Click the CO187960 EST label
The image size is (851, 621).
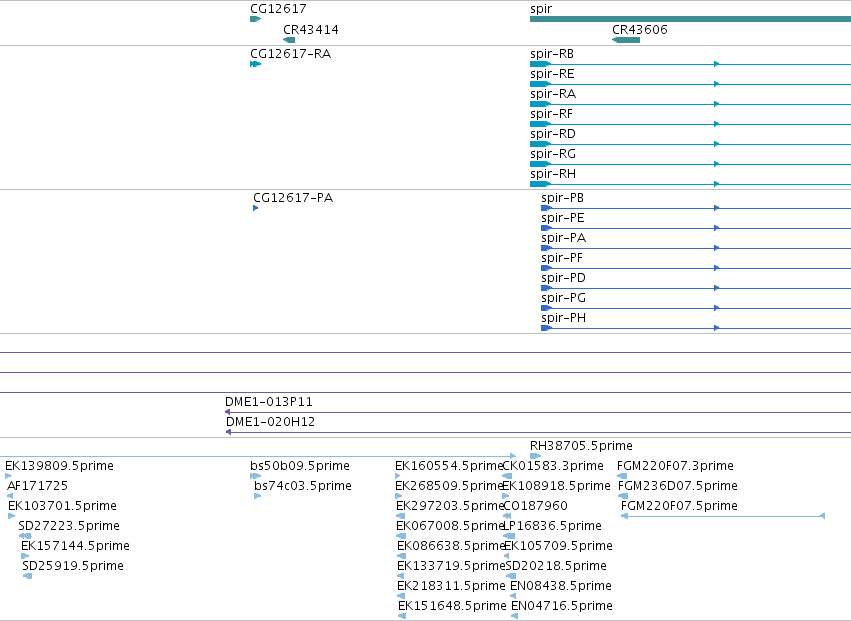(x=536, y=506)
